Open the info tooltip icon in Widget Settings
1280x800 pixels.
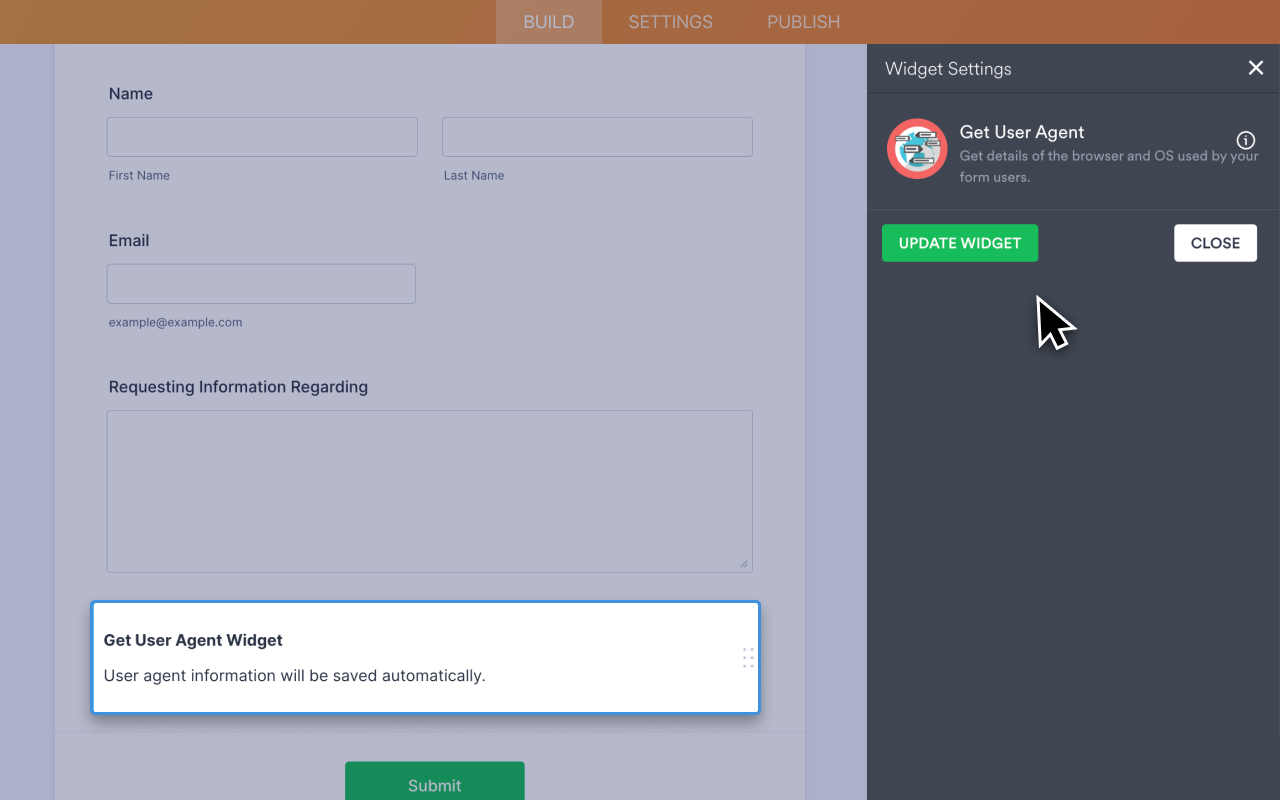click(x=1244, y=140)
